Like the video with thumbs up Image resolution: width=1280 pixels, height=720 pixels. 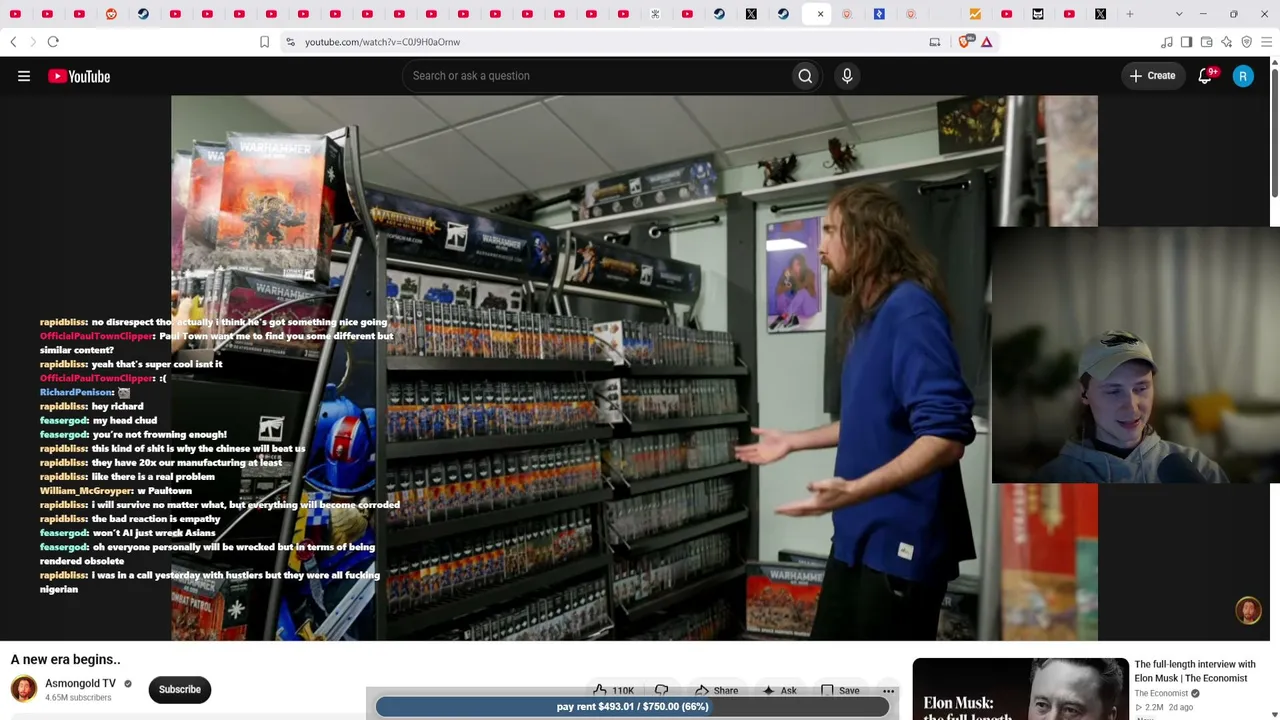(x=612, y=690)
